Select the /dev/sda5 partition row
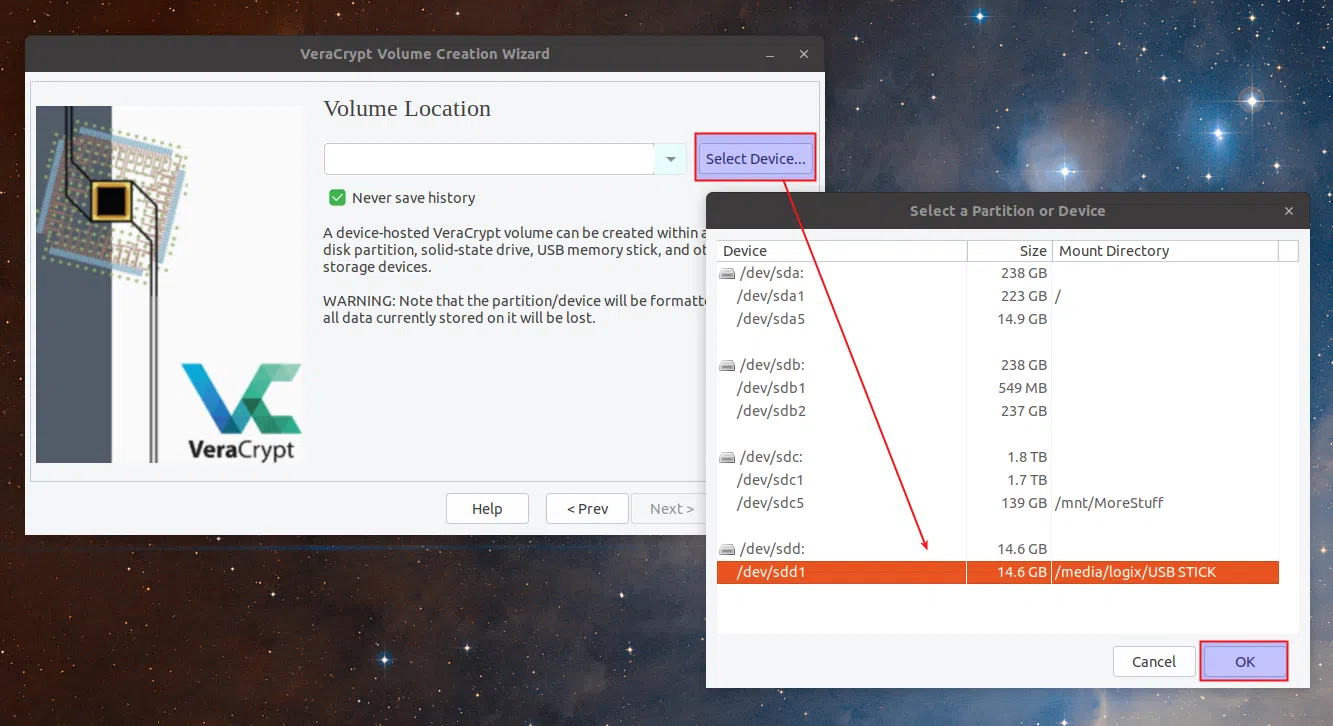Image resolution: width=1333 pixels, height=726 pixels. [998, 319]
